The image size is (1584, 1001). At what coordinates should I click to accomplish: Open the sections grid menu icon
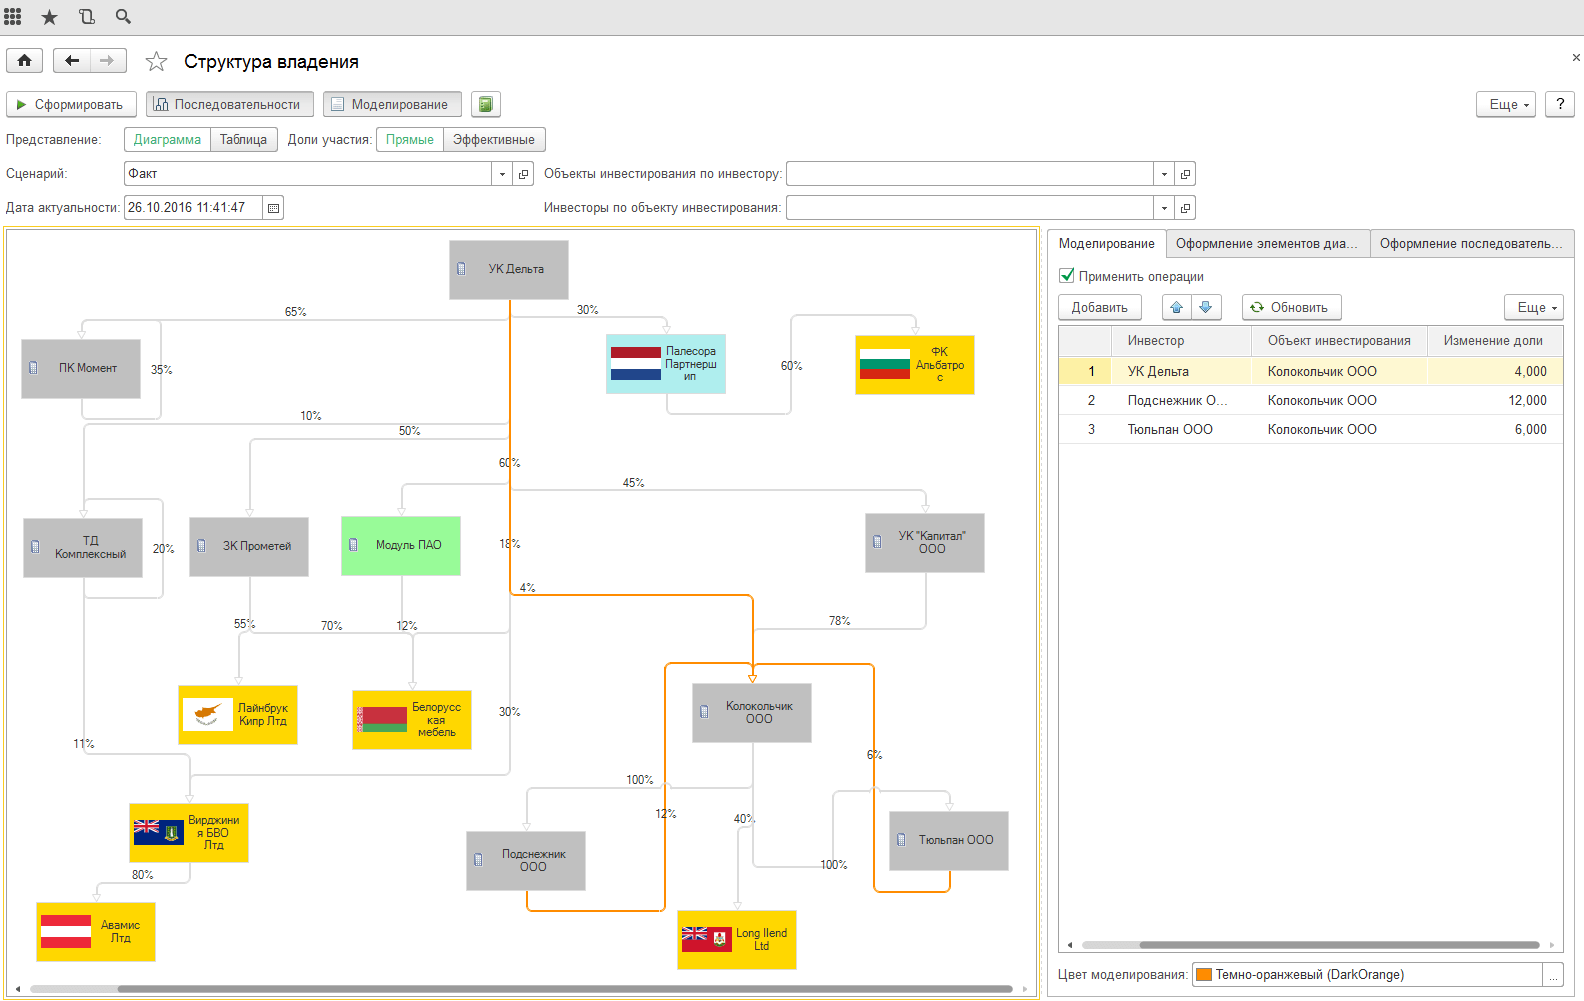[13, 17]
